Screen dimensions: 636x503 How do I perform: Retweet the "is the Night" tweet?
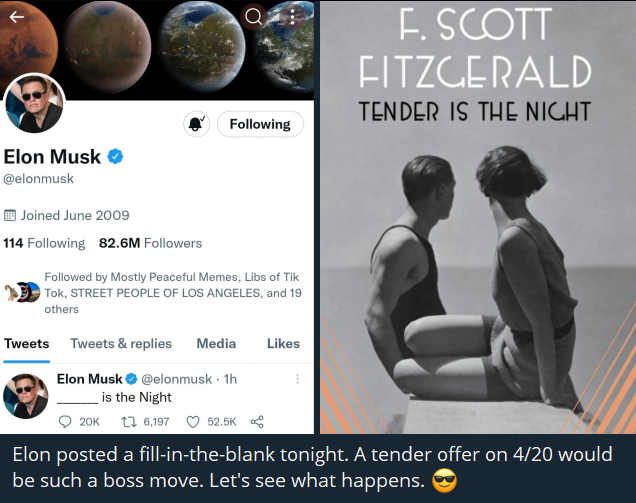(128, 422)
